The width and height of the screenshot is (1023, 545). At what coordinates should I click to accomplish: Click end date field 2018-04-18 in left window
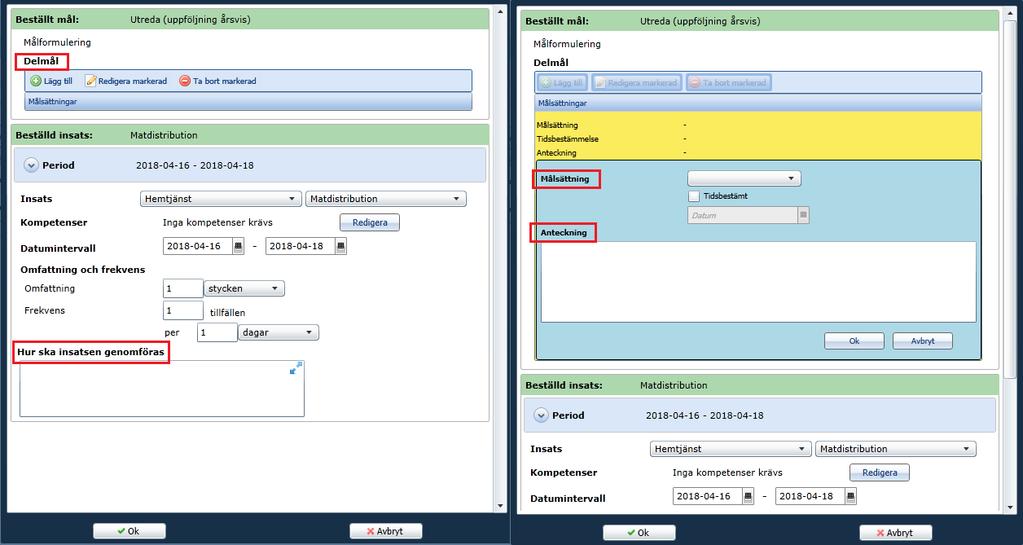coord(300,246)
